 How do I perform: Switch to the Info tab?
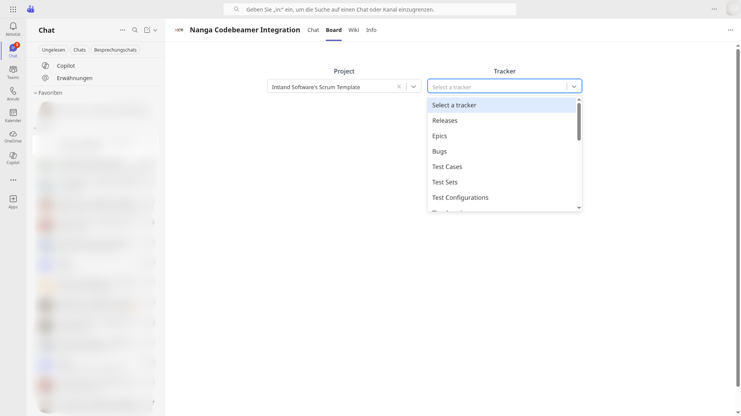point(371,30)
